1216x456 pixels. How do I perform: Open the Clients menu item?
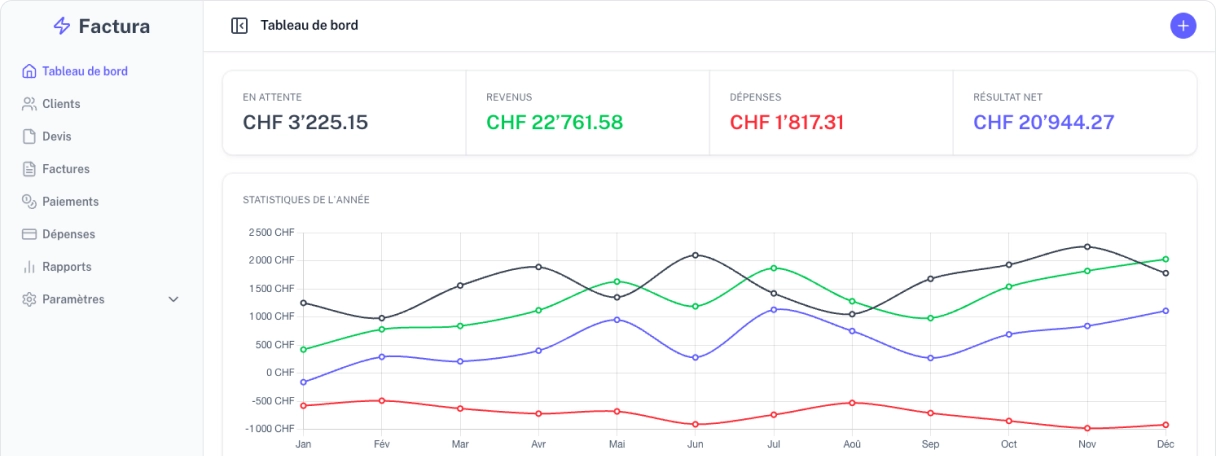[x=61, y=104]
